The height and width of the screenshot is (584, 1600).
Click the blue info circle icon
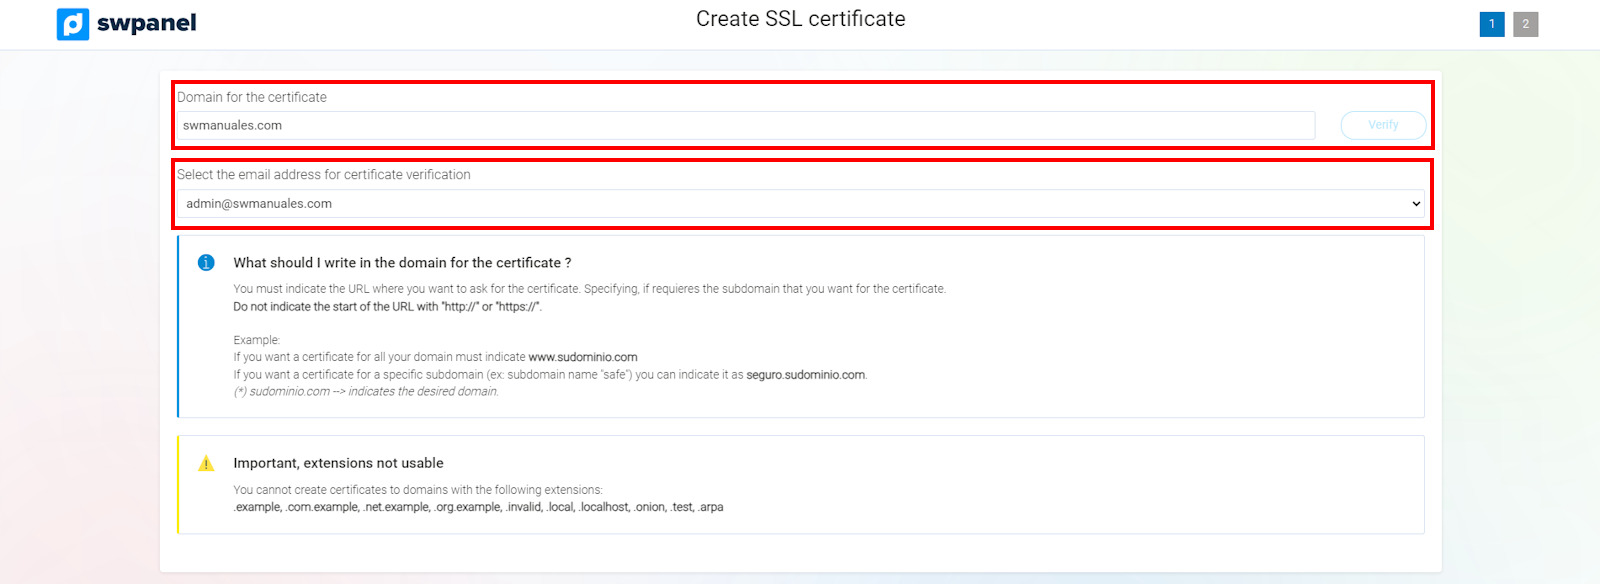click(x=206, y=263)
